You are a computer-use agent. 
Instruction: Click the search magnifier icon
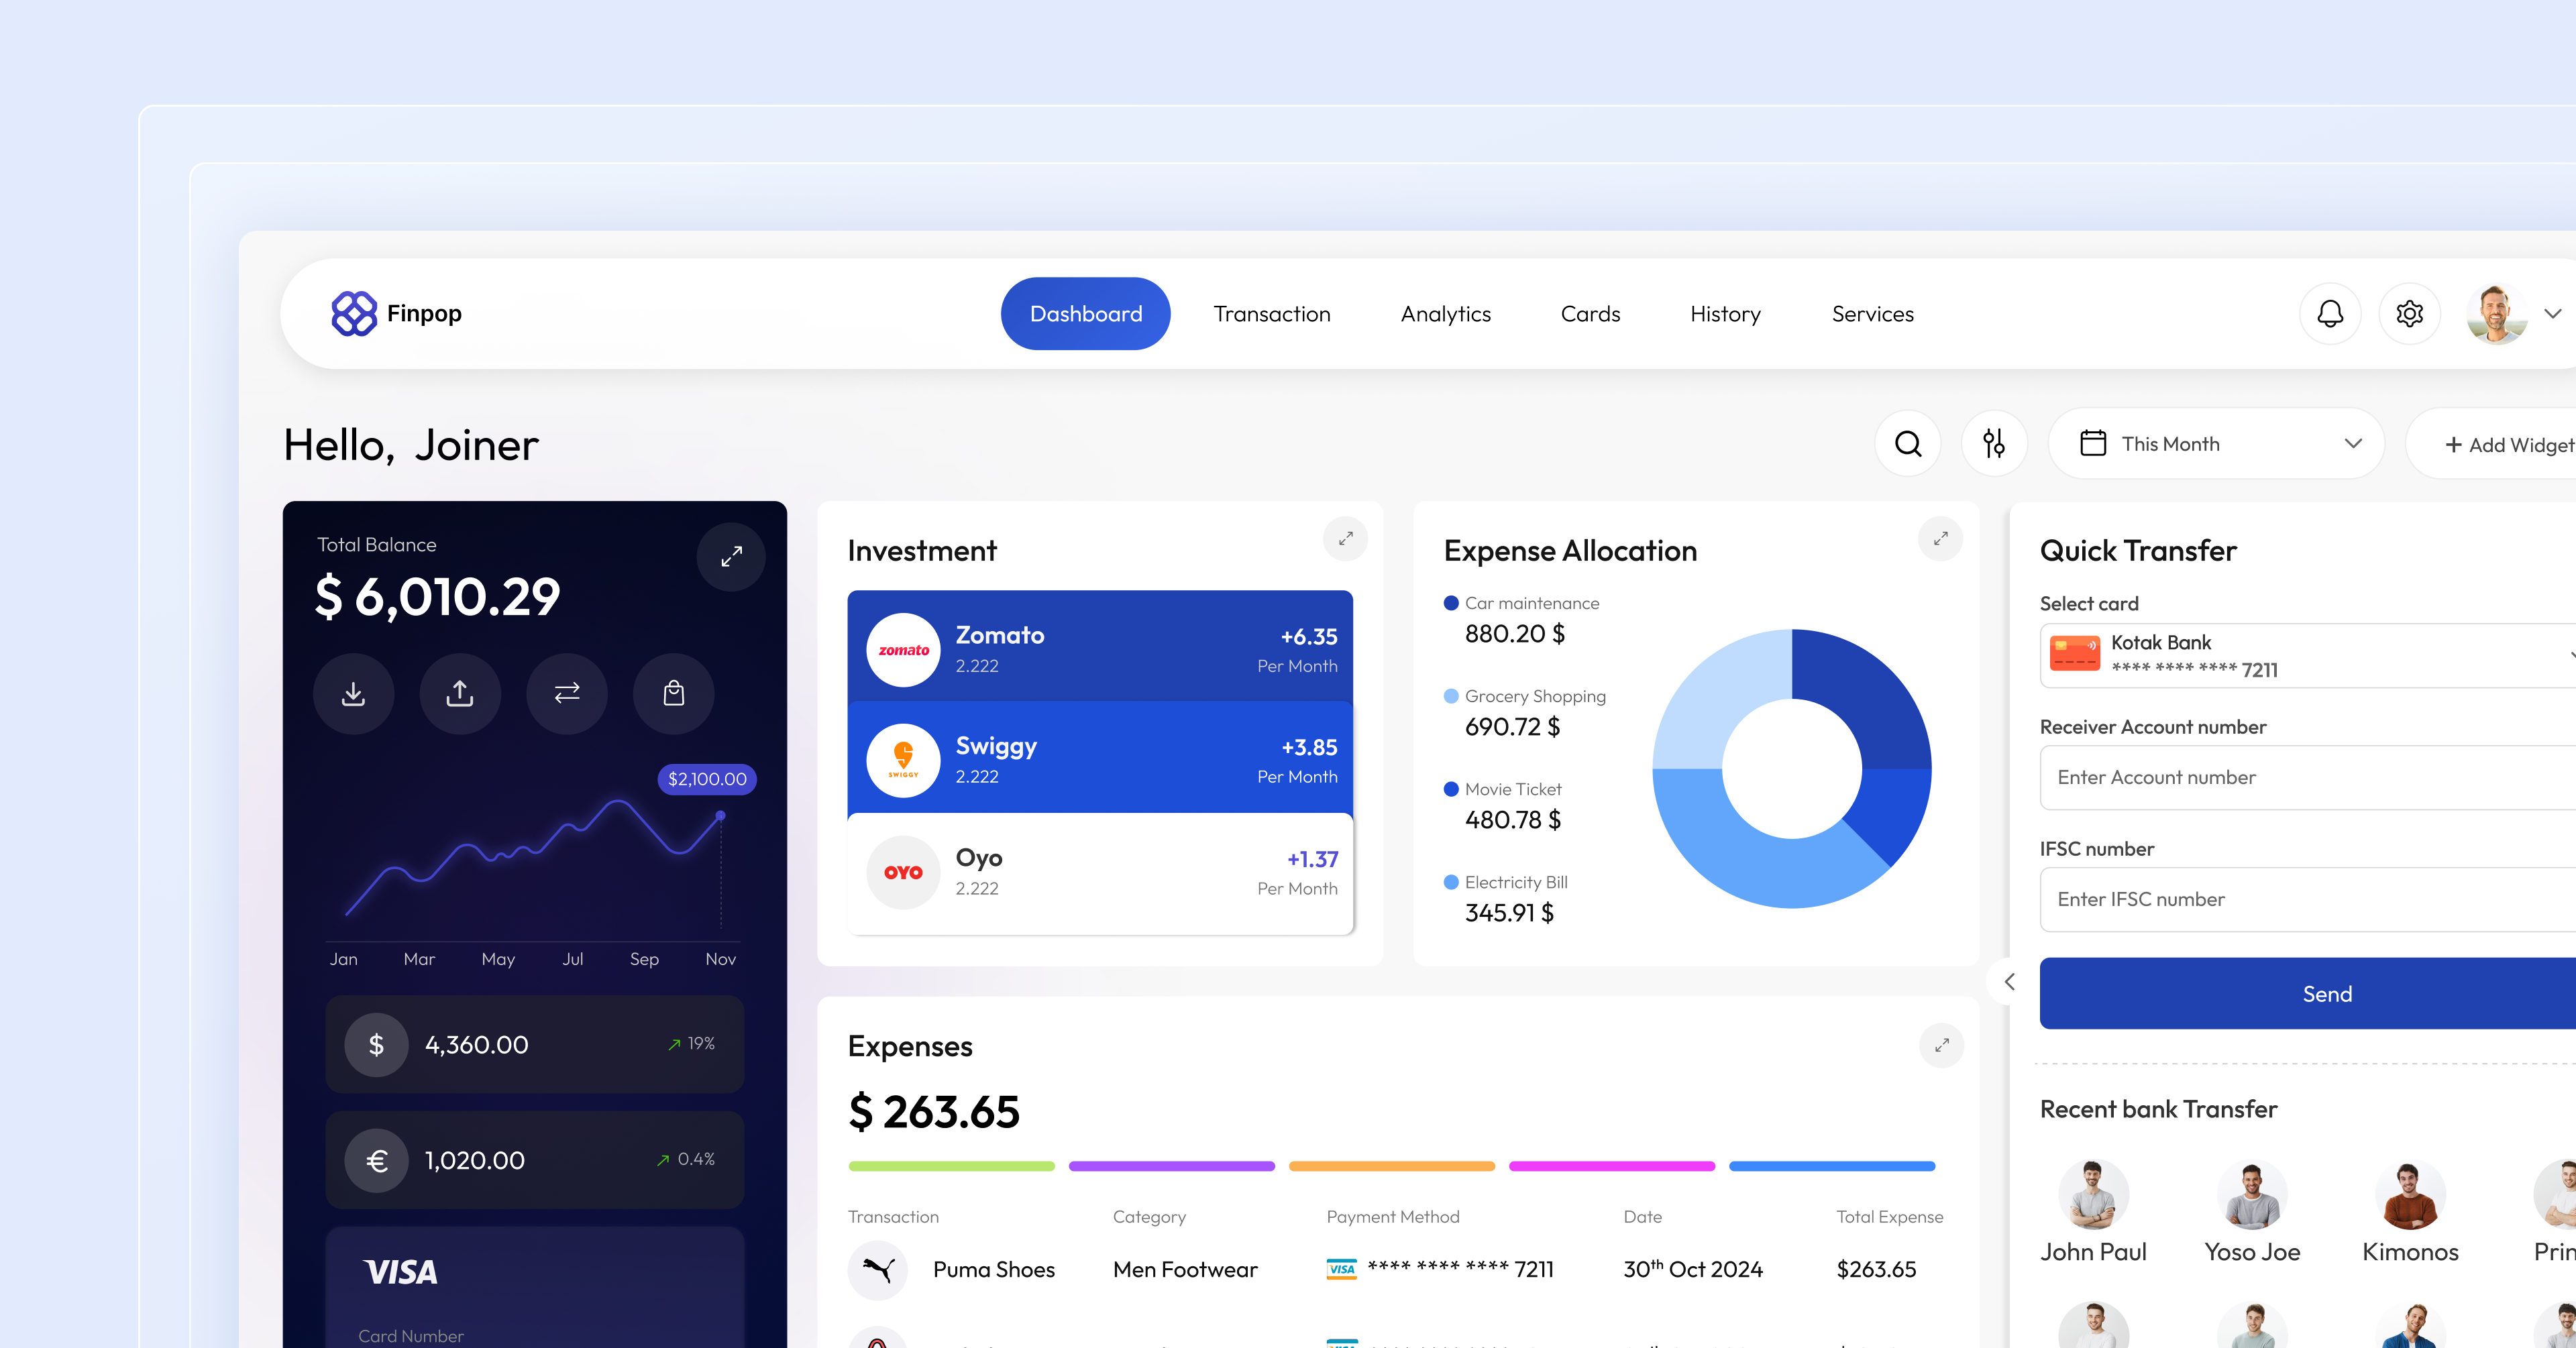pos(1908,444)
